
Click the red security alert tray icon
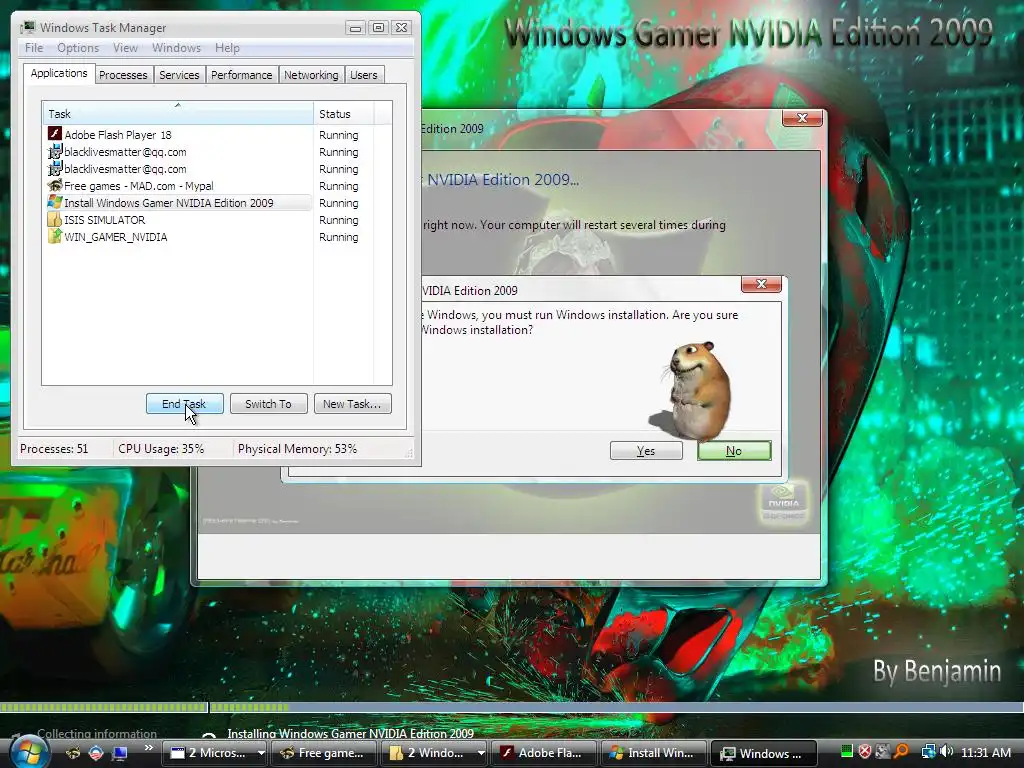tap(865, 752)
